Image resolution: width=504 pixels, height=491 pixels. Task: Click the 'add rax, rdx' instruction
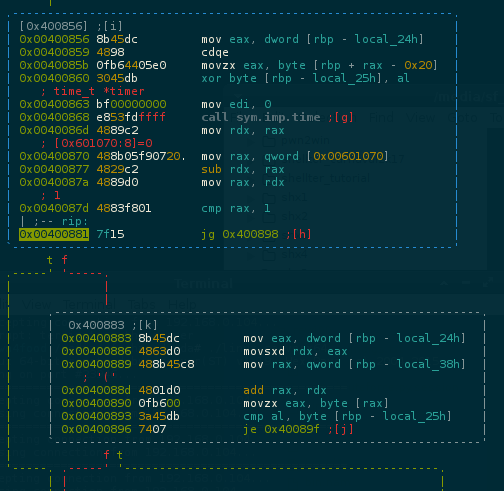coord(285,390)
